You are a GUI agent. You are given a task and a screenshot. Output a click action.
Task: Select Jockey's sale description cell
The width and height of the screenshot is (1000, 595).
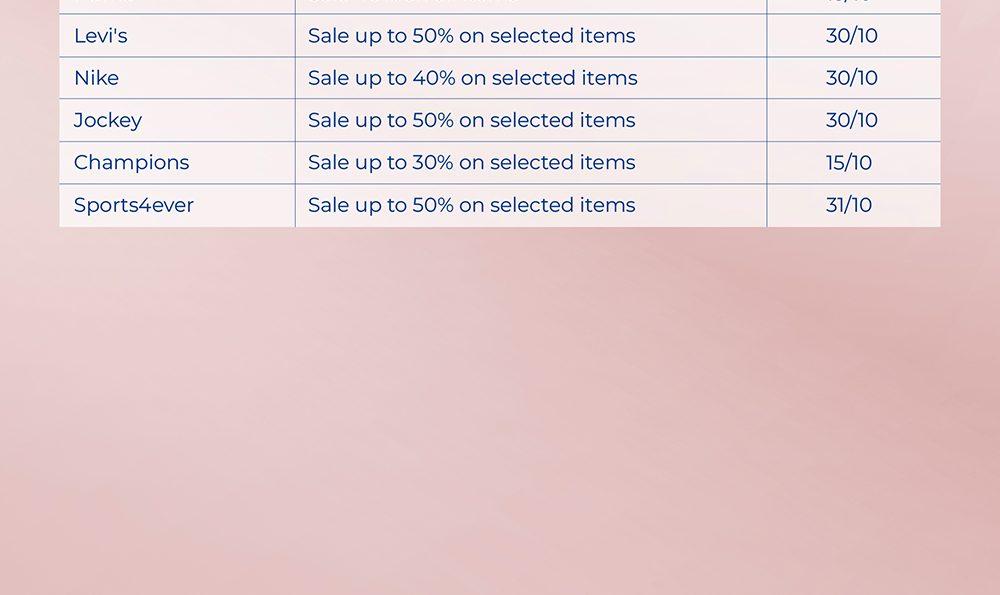tap(471, 120)
